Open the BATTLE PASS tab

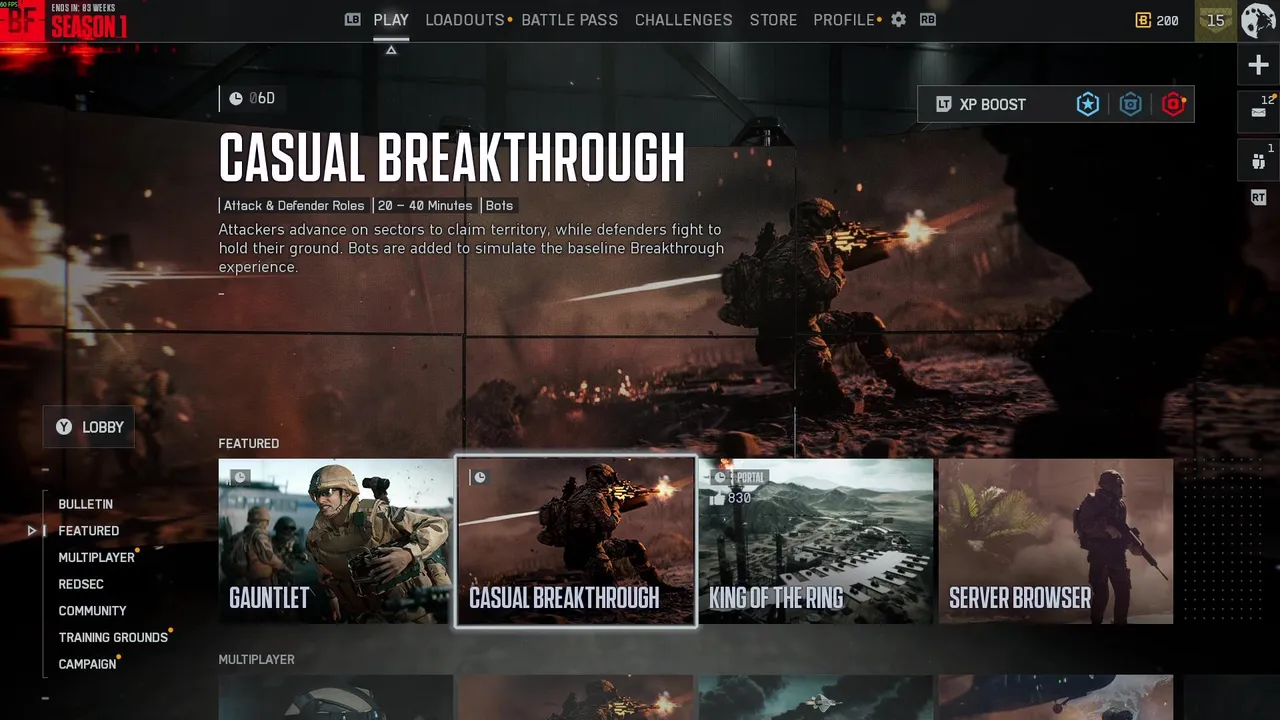pyautogui.click(x=570, y=20)
